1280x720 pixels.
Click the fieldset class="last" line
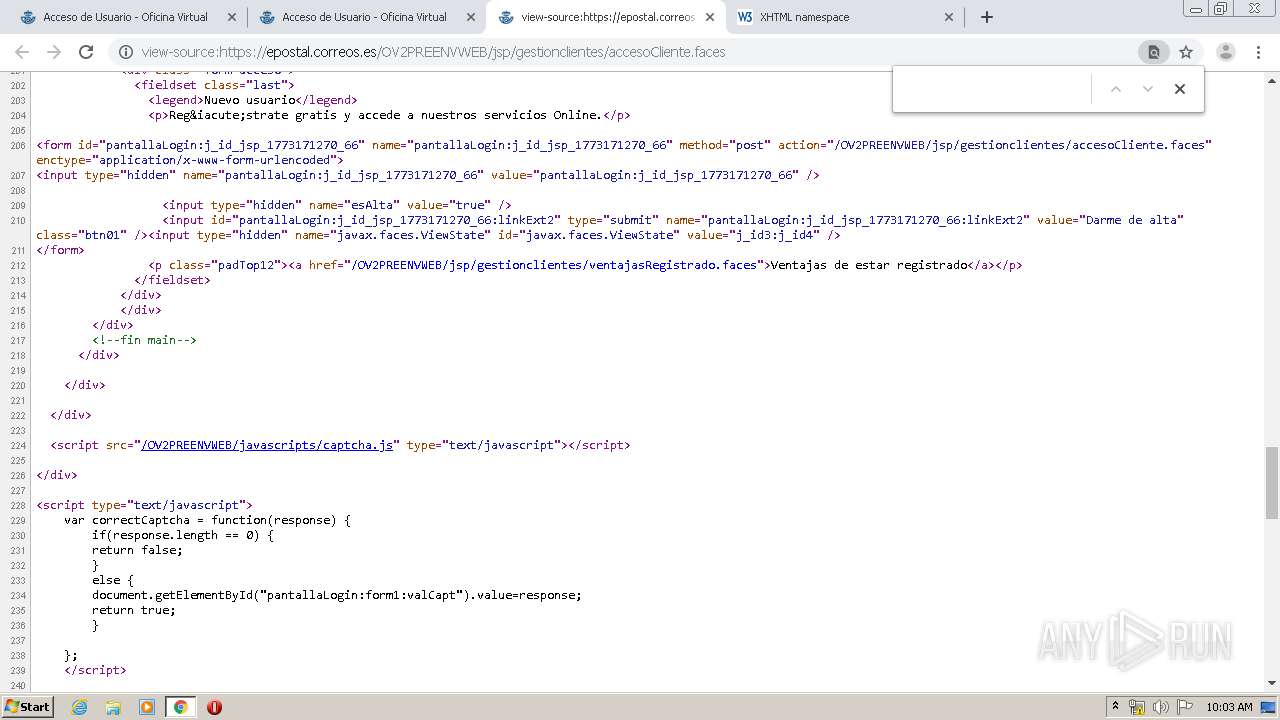(x=214, y=85)
